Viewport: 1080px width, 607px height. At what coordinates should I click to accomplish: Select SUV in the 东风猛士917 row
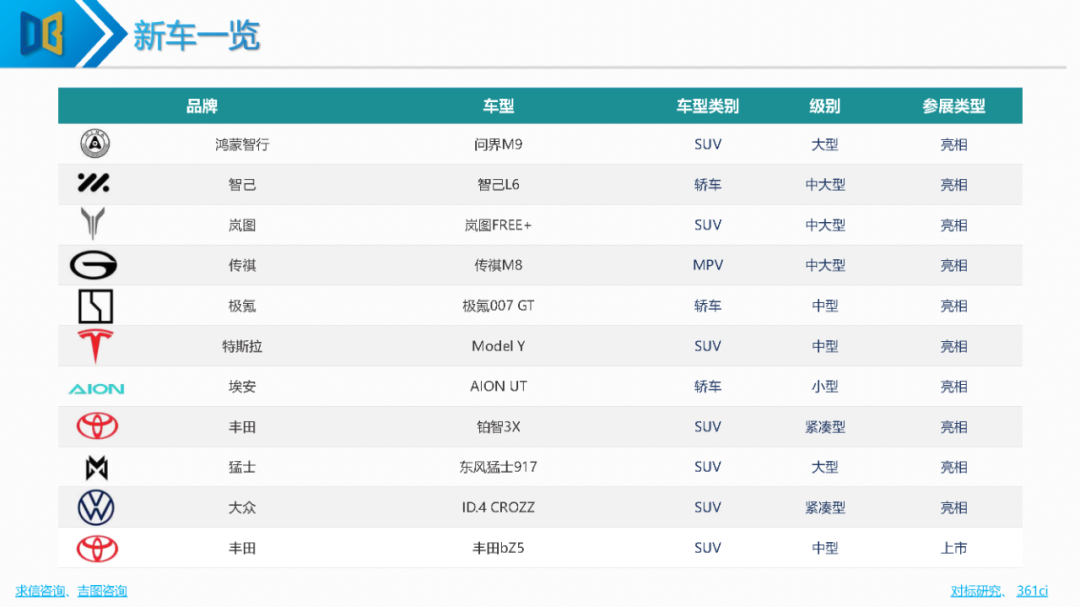point(707,467)
